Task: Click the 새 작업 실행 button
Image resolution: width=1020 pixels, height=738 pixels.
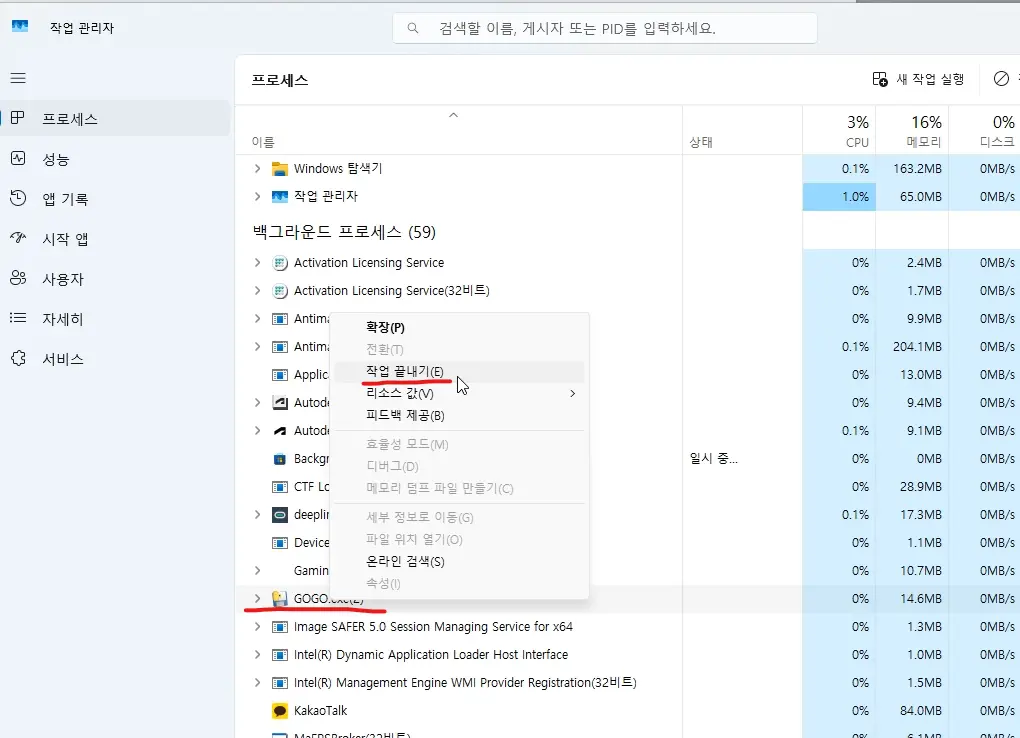Action: 918,79
